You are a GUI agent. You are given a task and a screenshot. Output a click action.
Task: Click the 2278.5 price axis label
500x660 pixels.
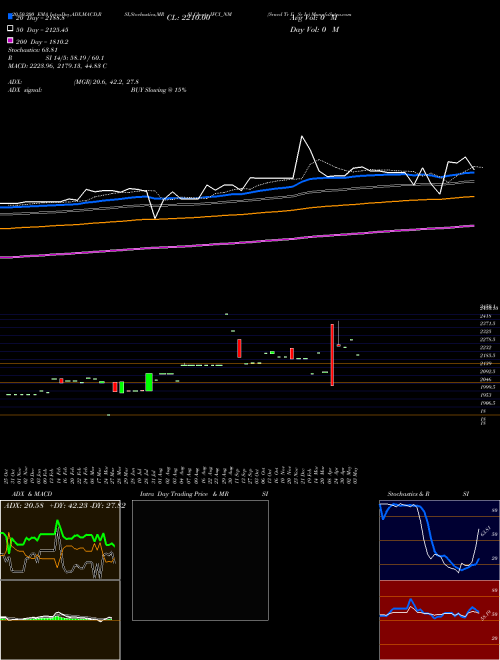(x=487, y=339)
